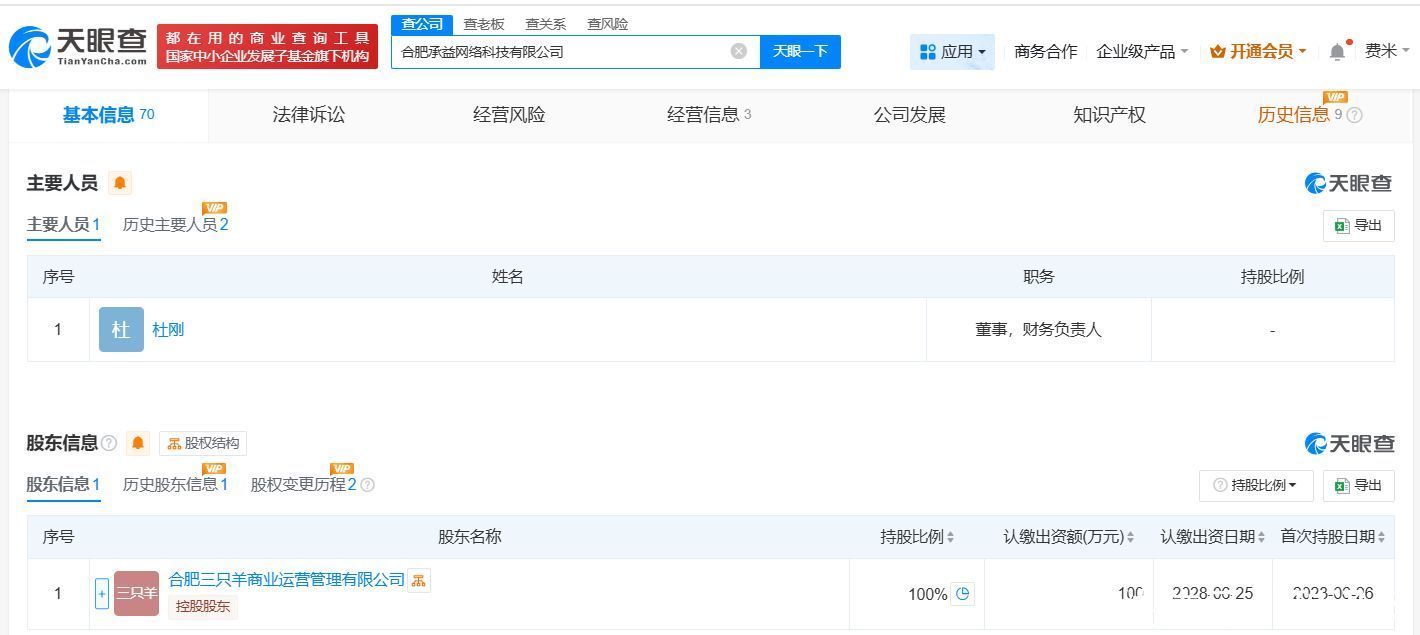Click the bell icon beside 主要人员 heading
This screenshot has width=1420, height=635.
pos(119,183)
